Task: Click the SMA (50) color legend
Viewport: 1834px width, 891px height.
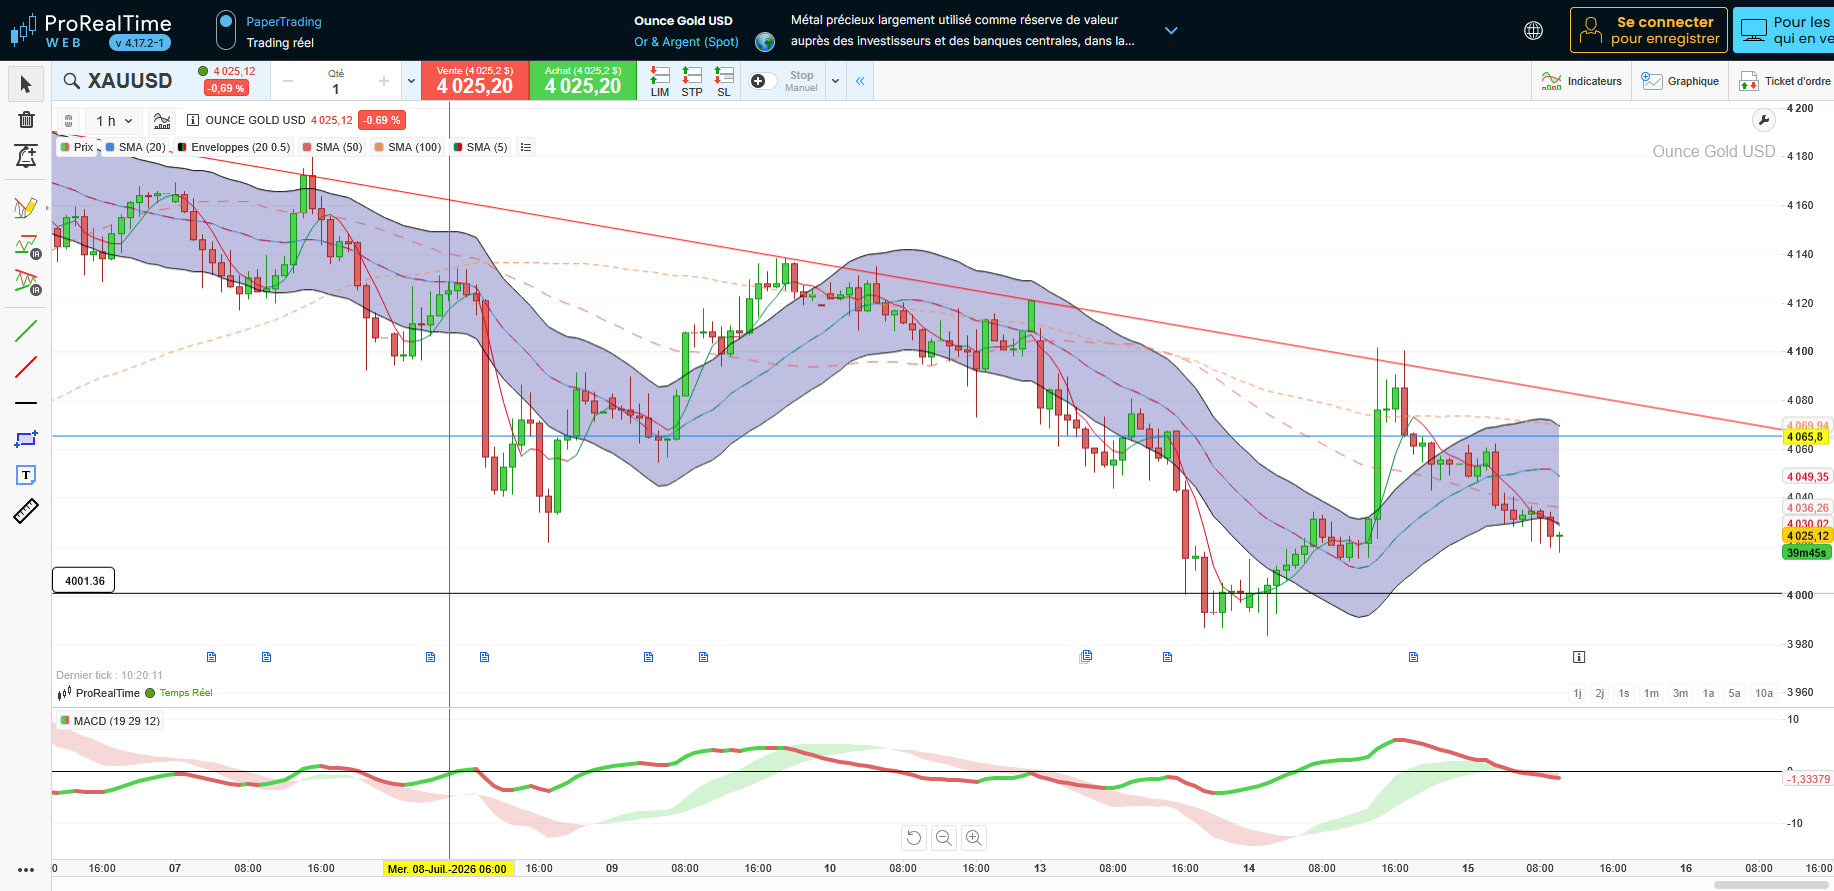Action: tap(332, 147)
